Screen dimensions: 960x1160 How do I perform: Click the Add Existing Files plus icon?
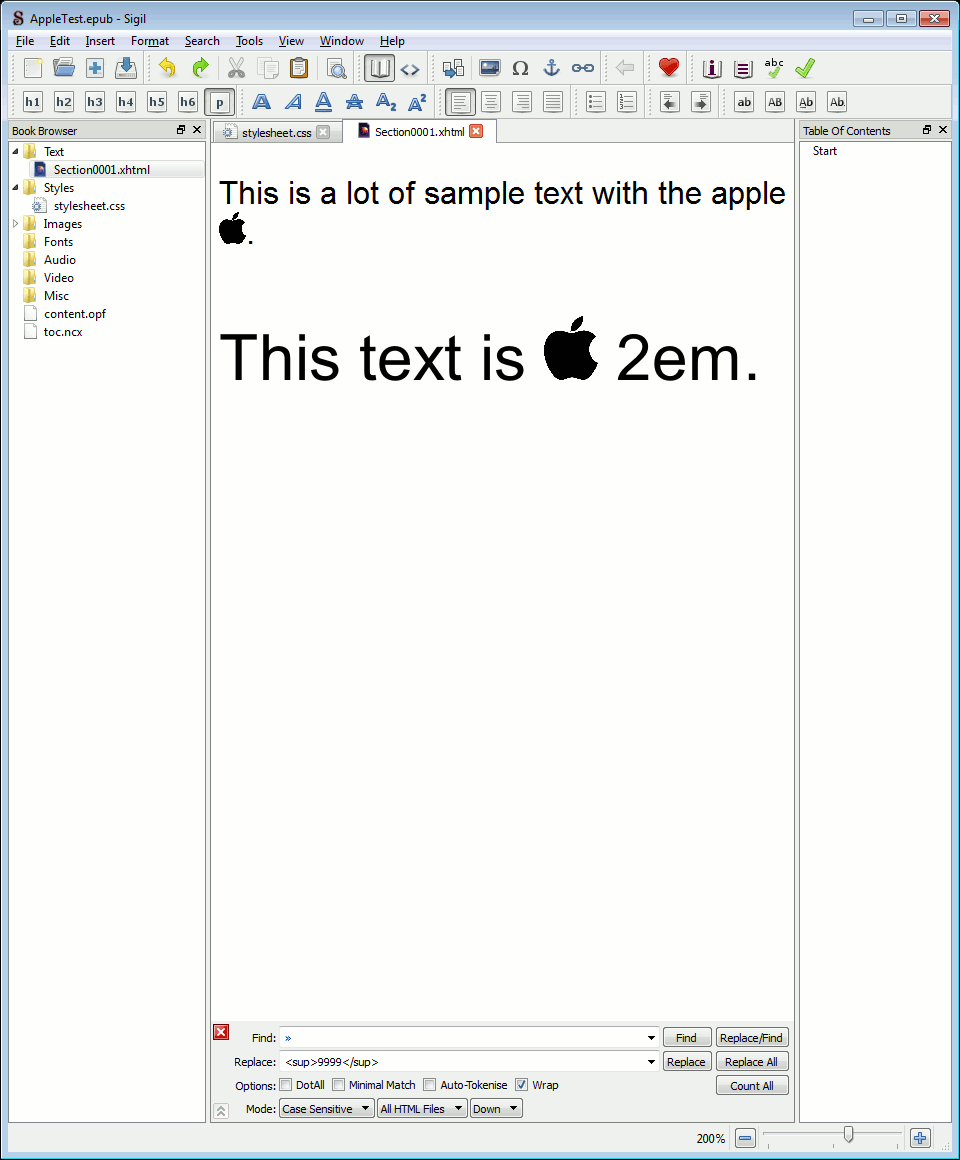click(95, 69)
